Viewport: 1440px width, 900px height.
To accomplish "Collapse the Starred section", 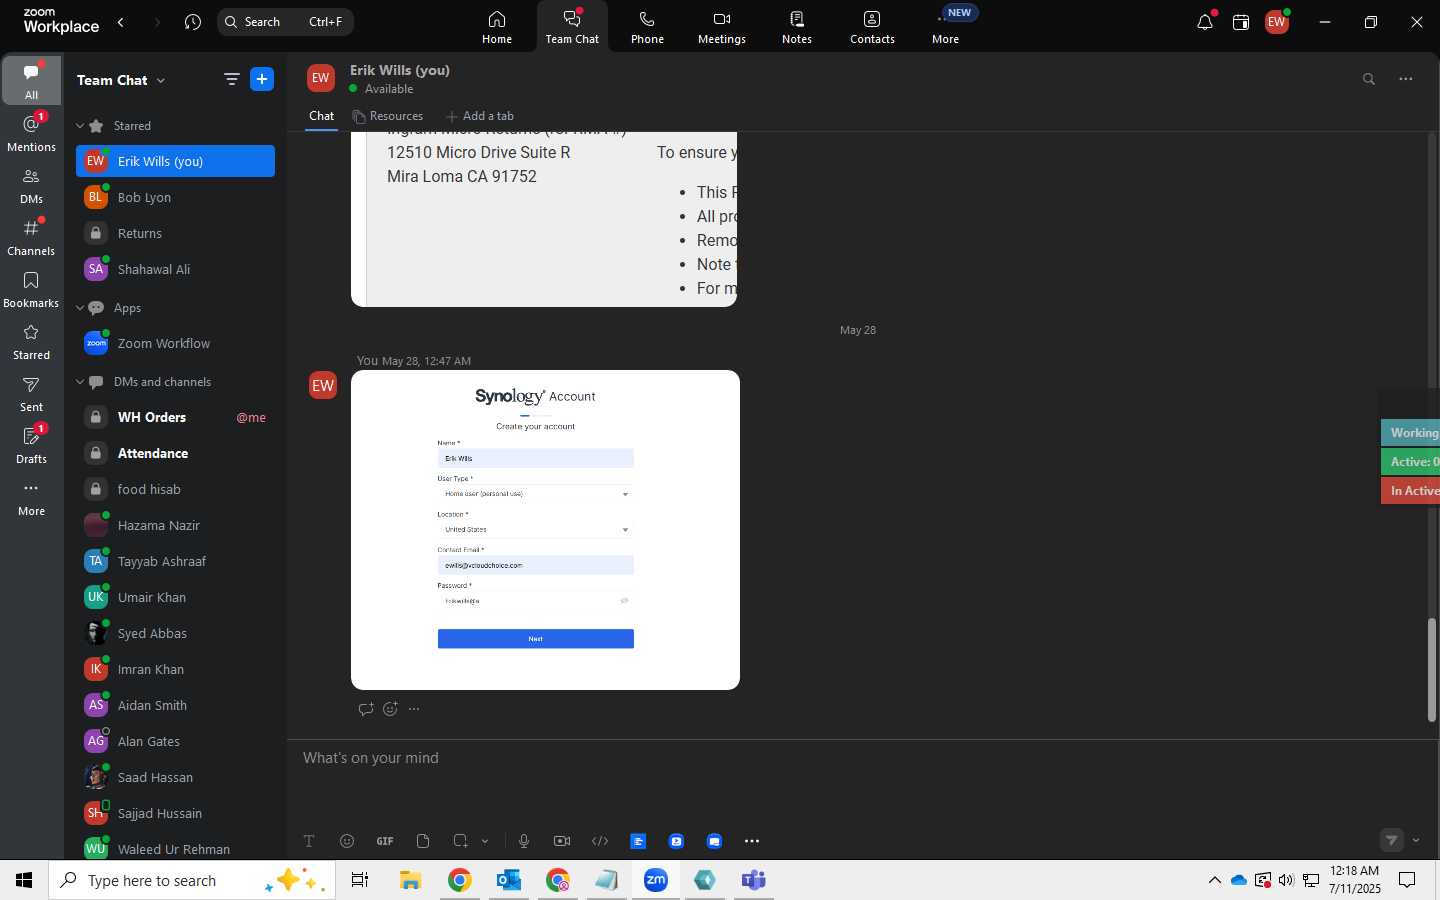I will pos(80,126).
